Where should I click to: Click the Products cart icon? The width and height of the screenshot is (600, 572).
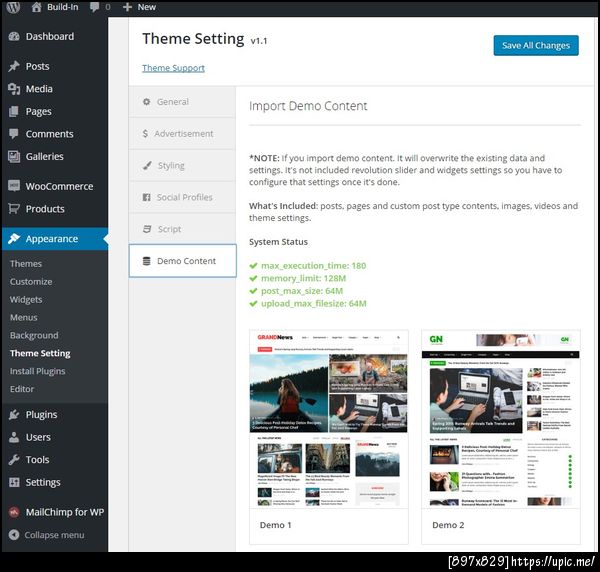click(x=14, y=209)
